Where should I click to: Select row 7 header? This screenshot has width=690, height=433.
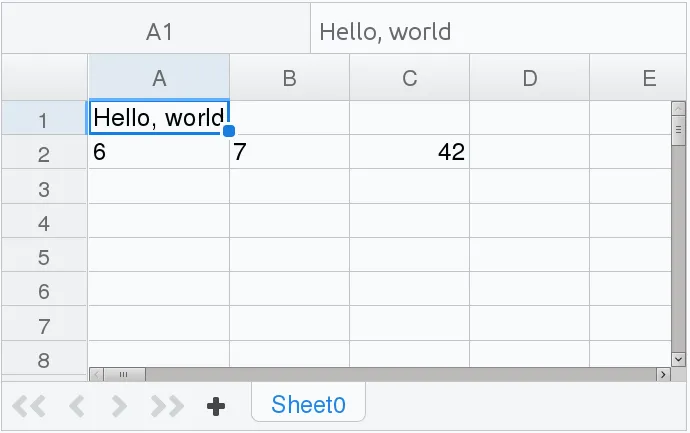pos(44,323)
